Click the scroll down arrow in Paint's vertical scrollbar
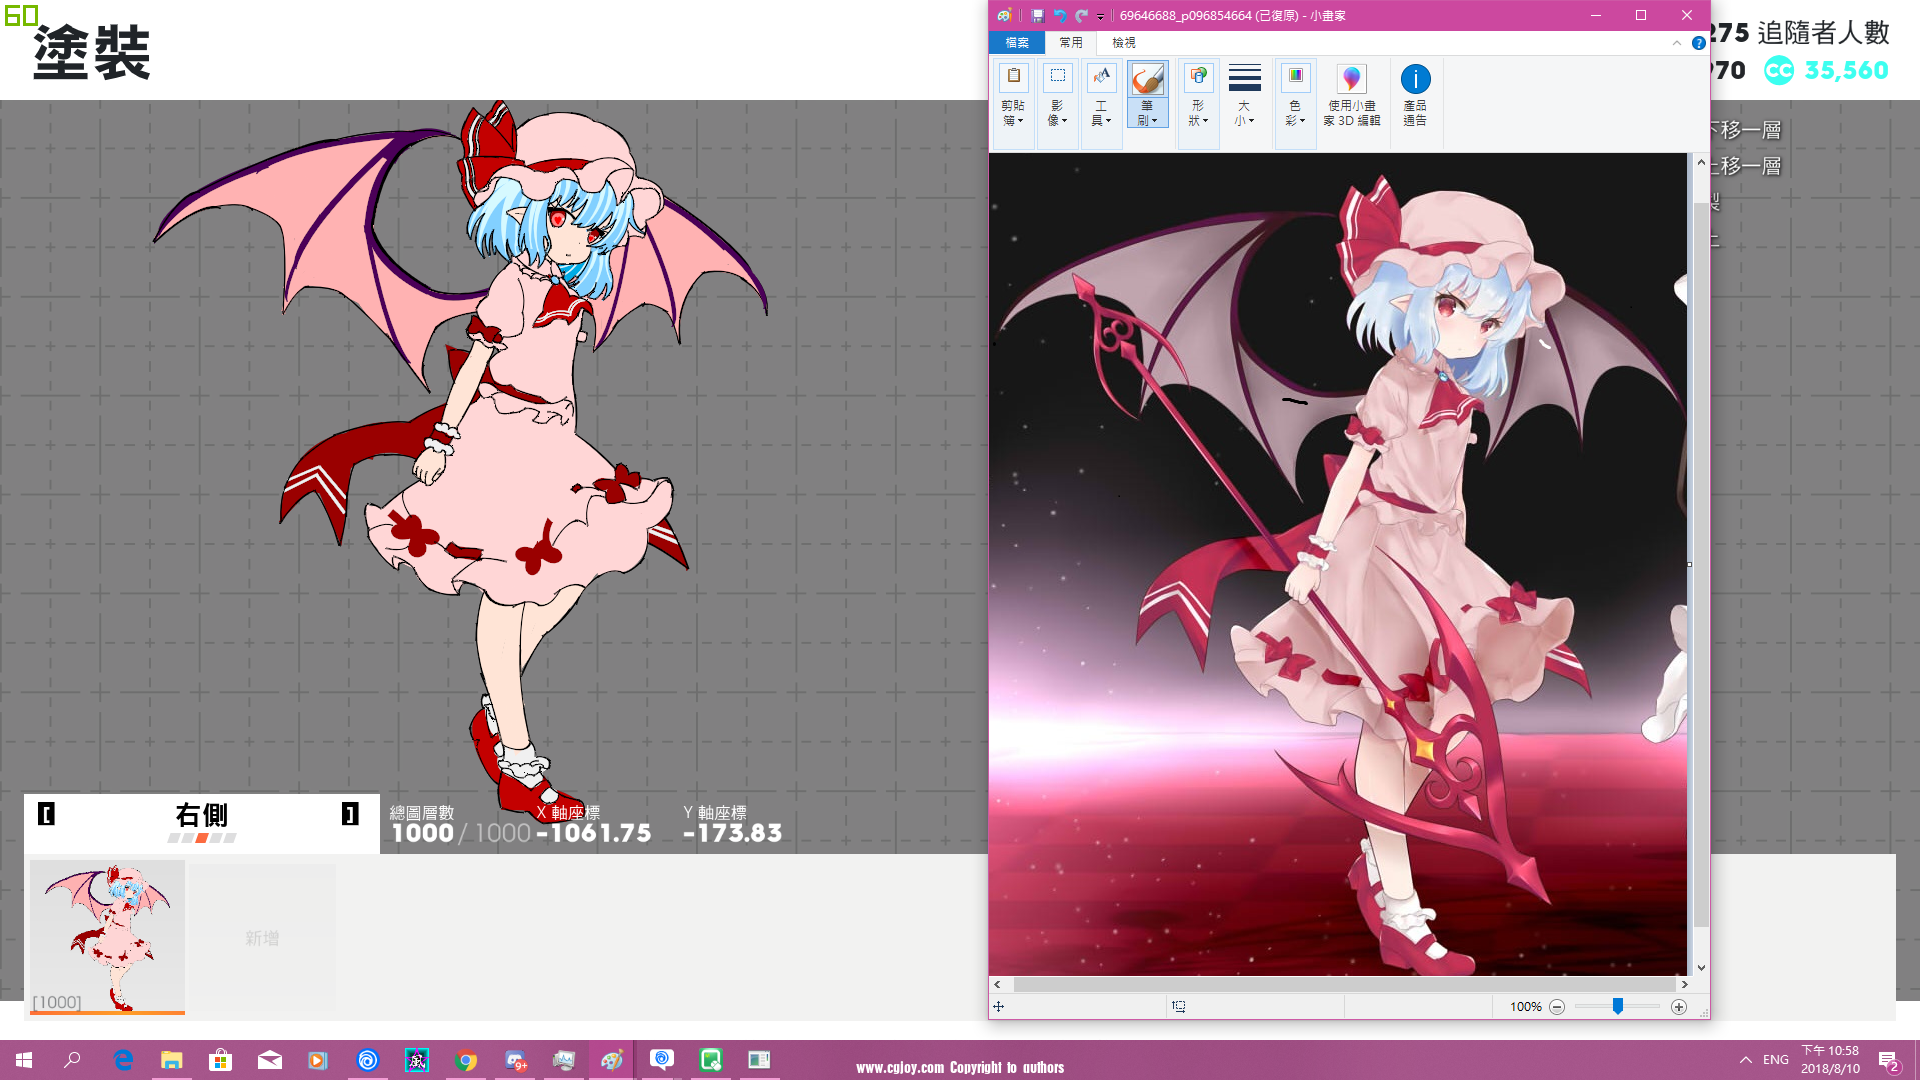Screen dimensions: 1920x1080 [1701, 968]
